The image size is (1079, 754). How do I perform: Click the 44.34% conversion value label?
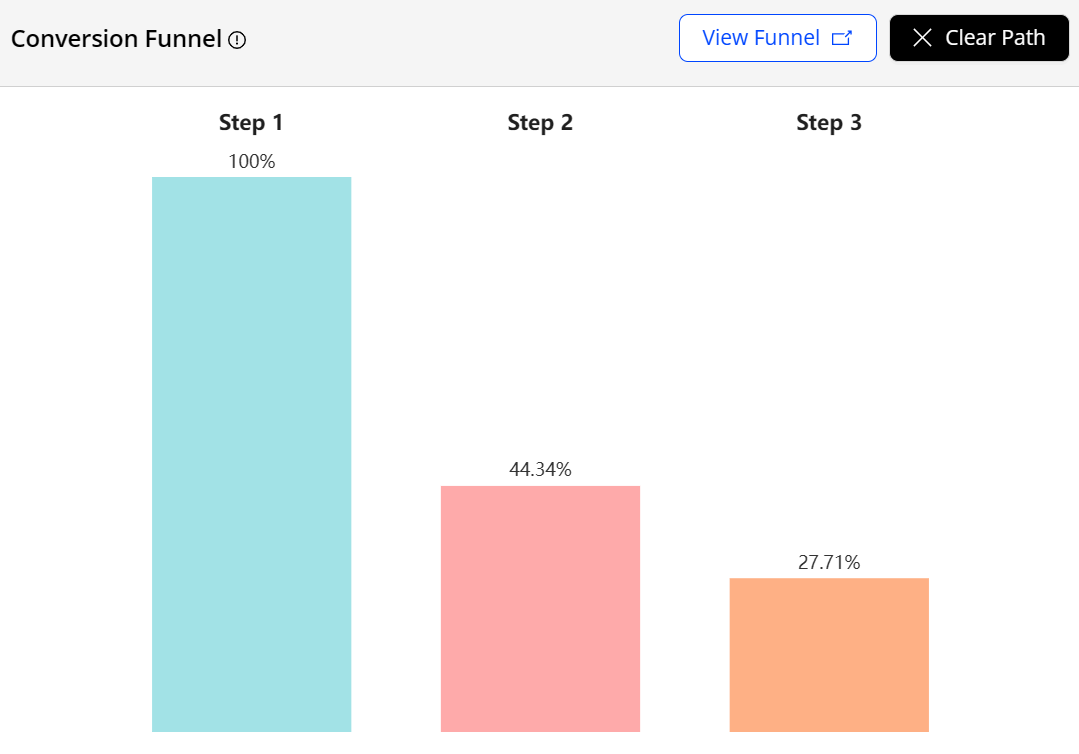coord(540,469)
